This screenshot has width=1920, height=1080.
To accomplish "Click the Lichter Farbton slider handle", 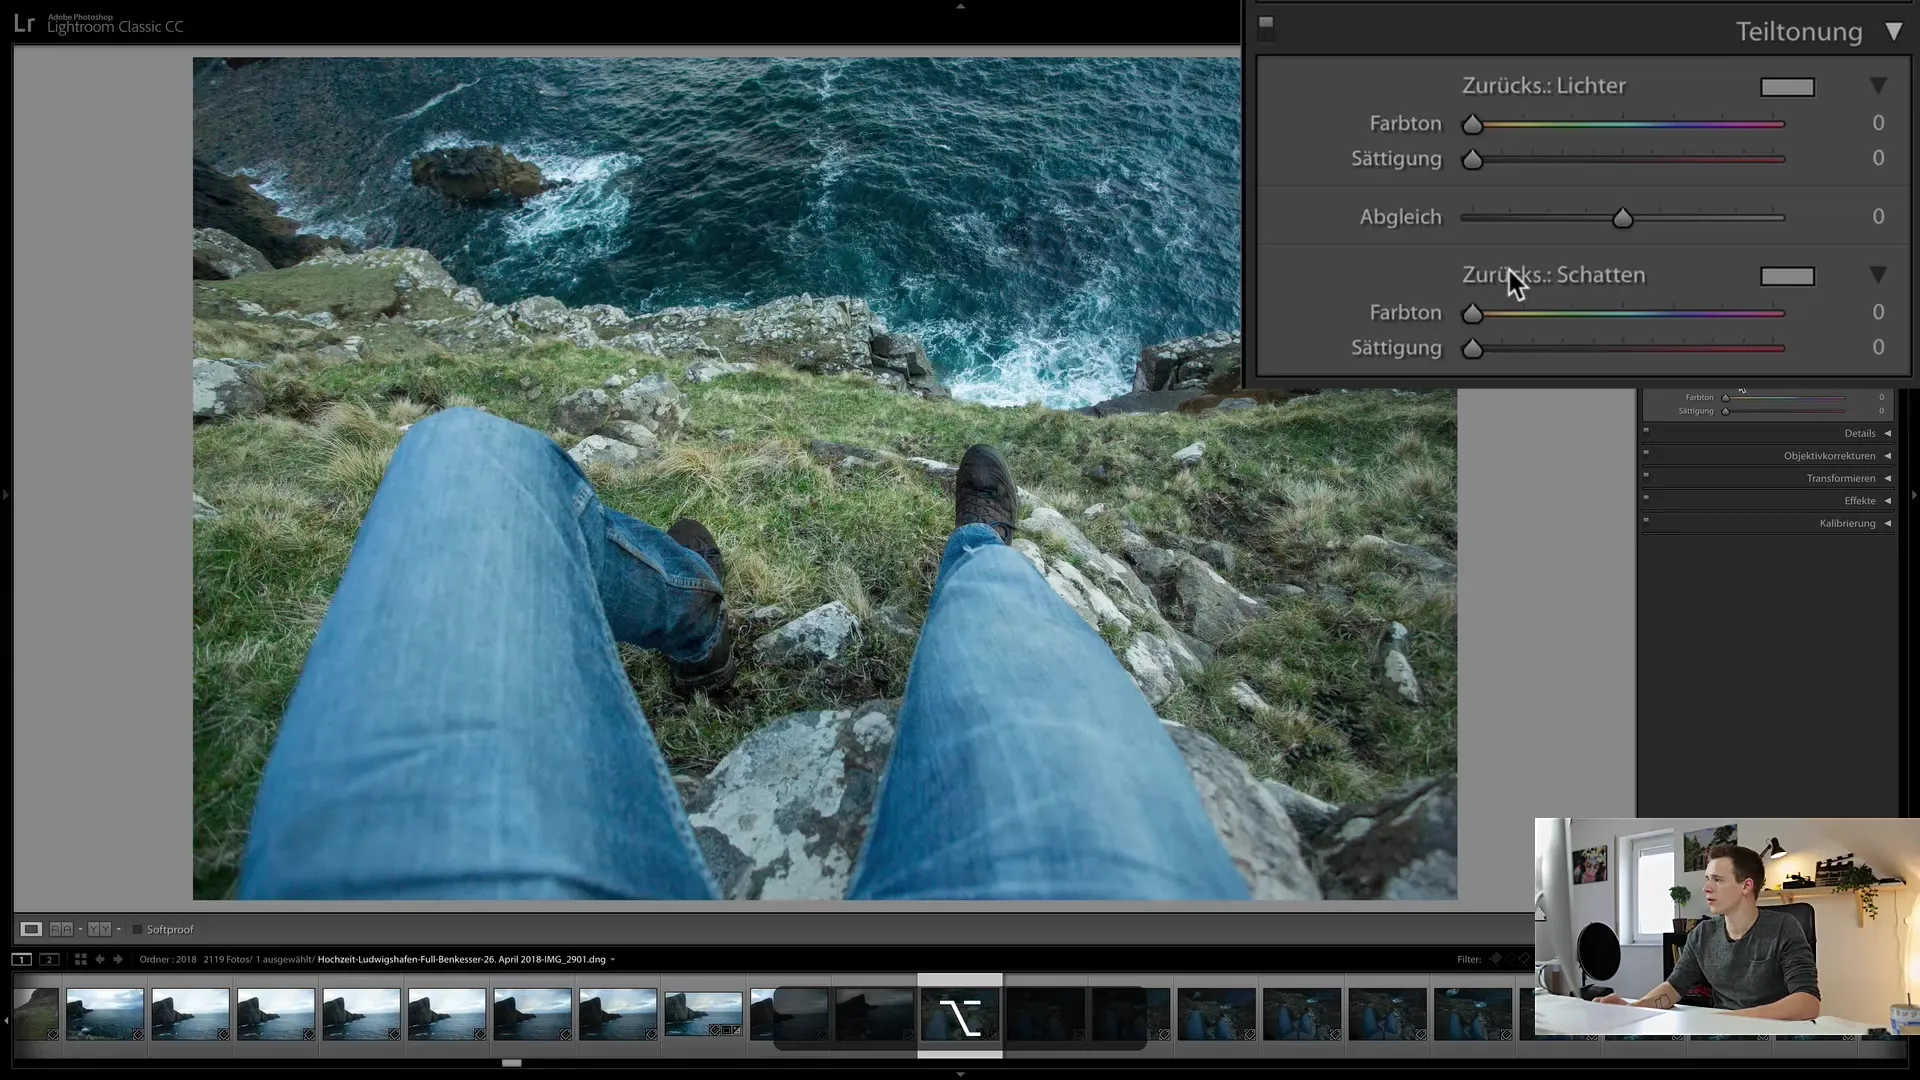I will coord(1472,124).
